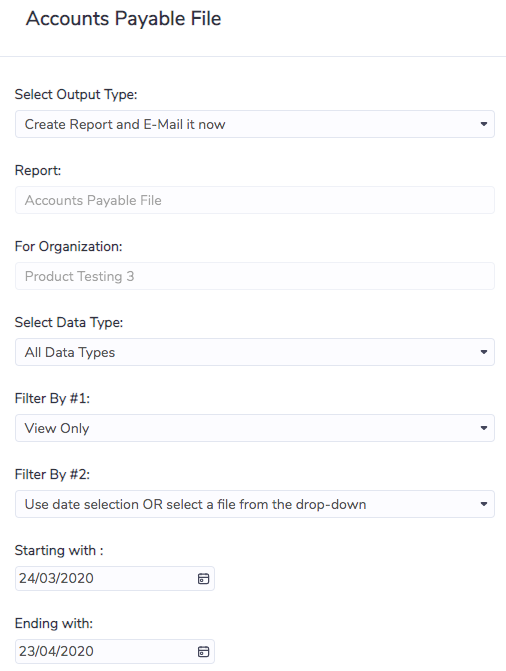Screen dimensions: 506x671
Task: Open calendar picker for Starting with date
Action: pos(203,579)
